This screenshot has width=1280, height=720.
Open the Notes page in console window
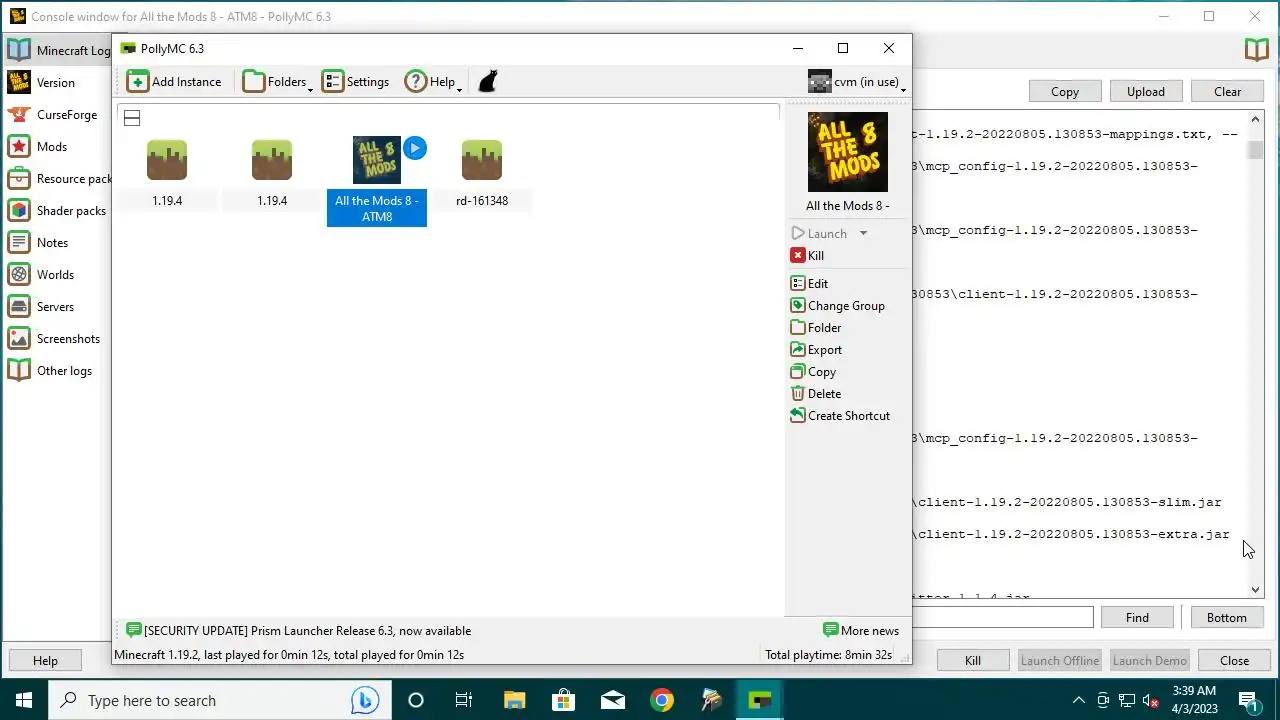[58, 243]
